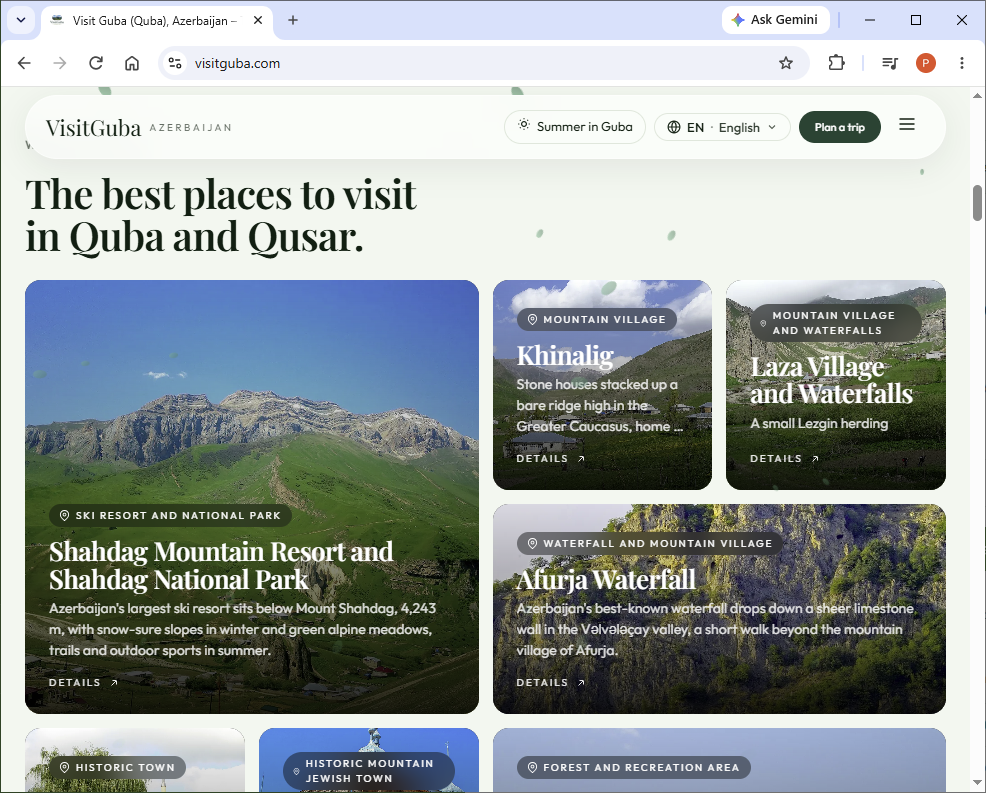Ask Gemini about this page
The width and height of the screenshot is (986, 793).
click(x=775, y=19)
